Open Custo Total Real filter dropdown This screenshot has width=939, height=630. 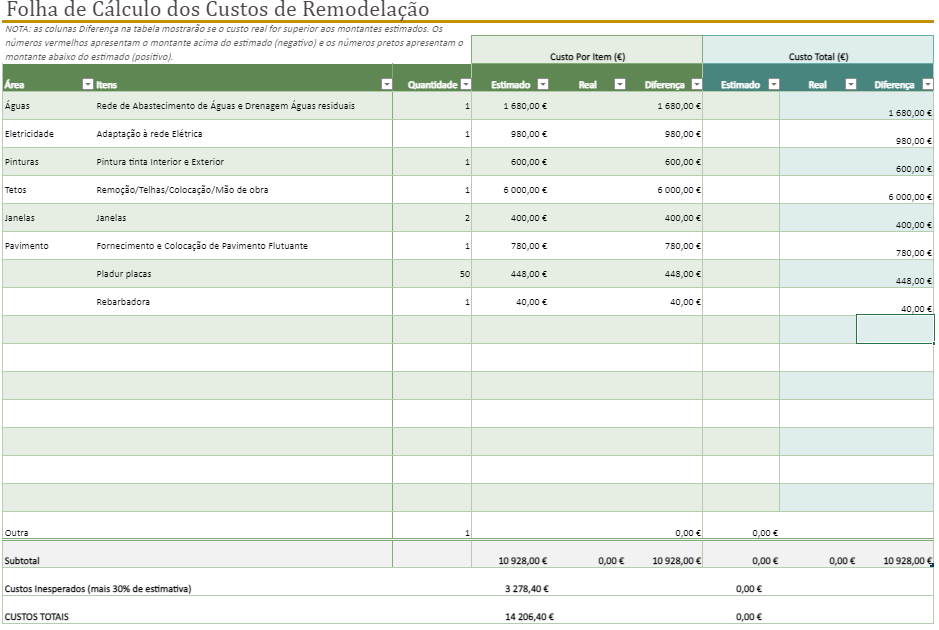[x=850, y=84]
